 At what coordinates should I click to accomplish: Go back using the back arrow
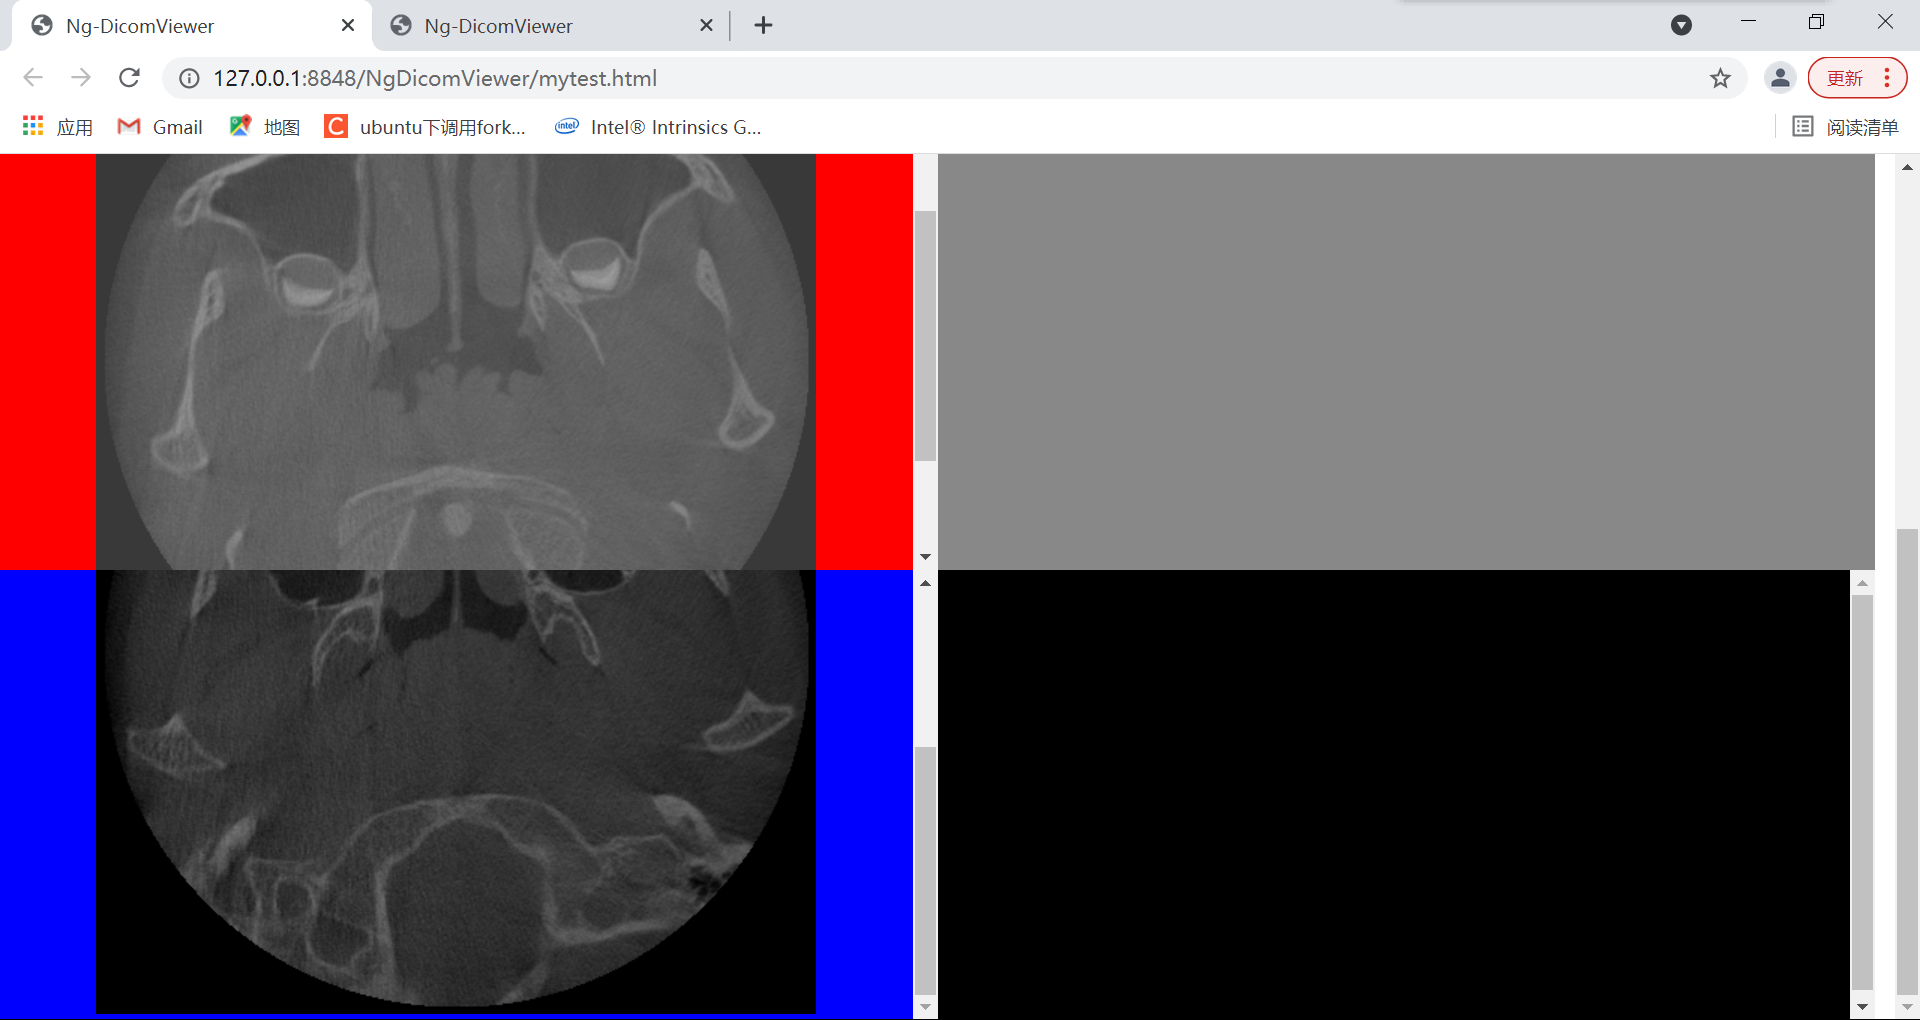click(x=33, y=77)
